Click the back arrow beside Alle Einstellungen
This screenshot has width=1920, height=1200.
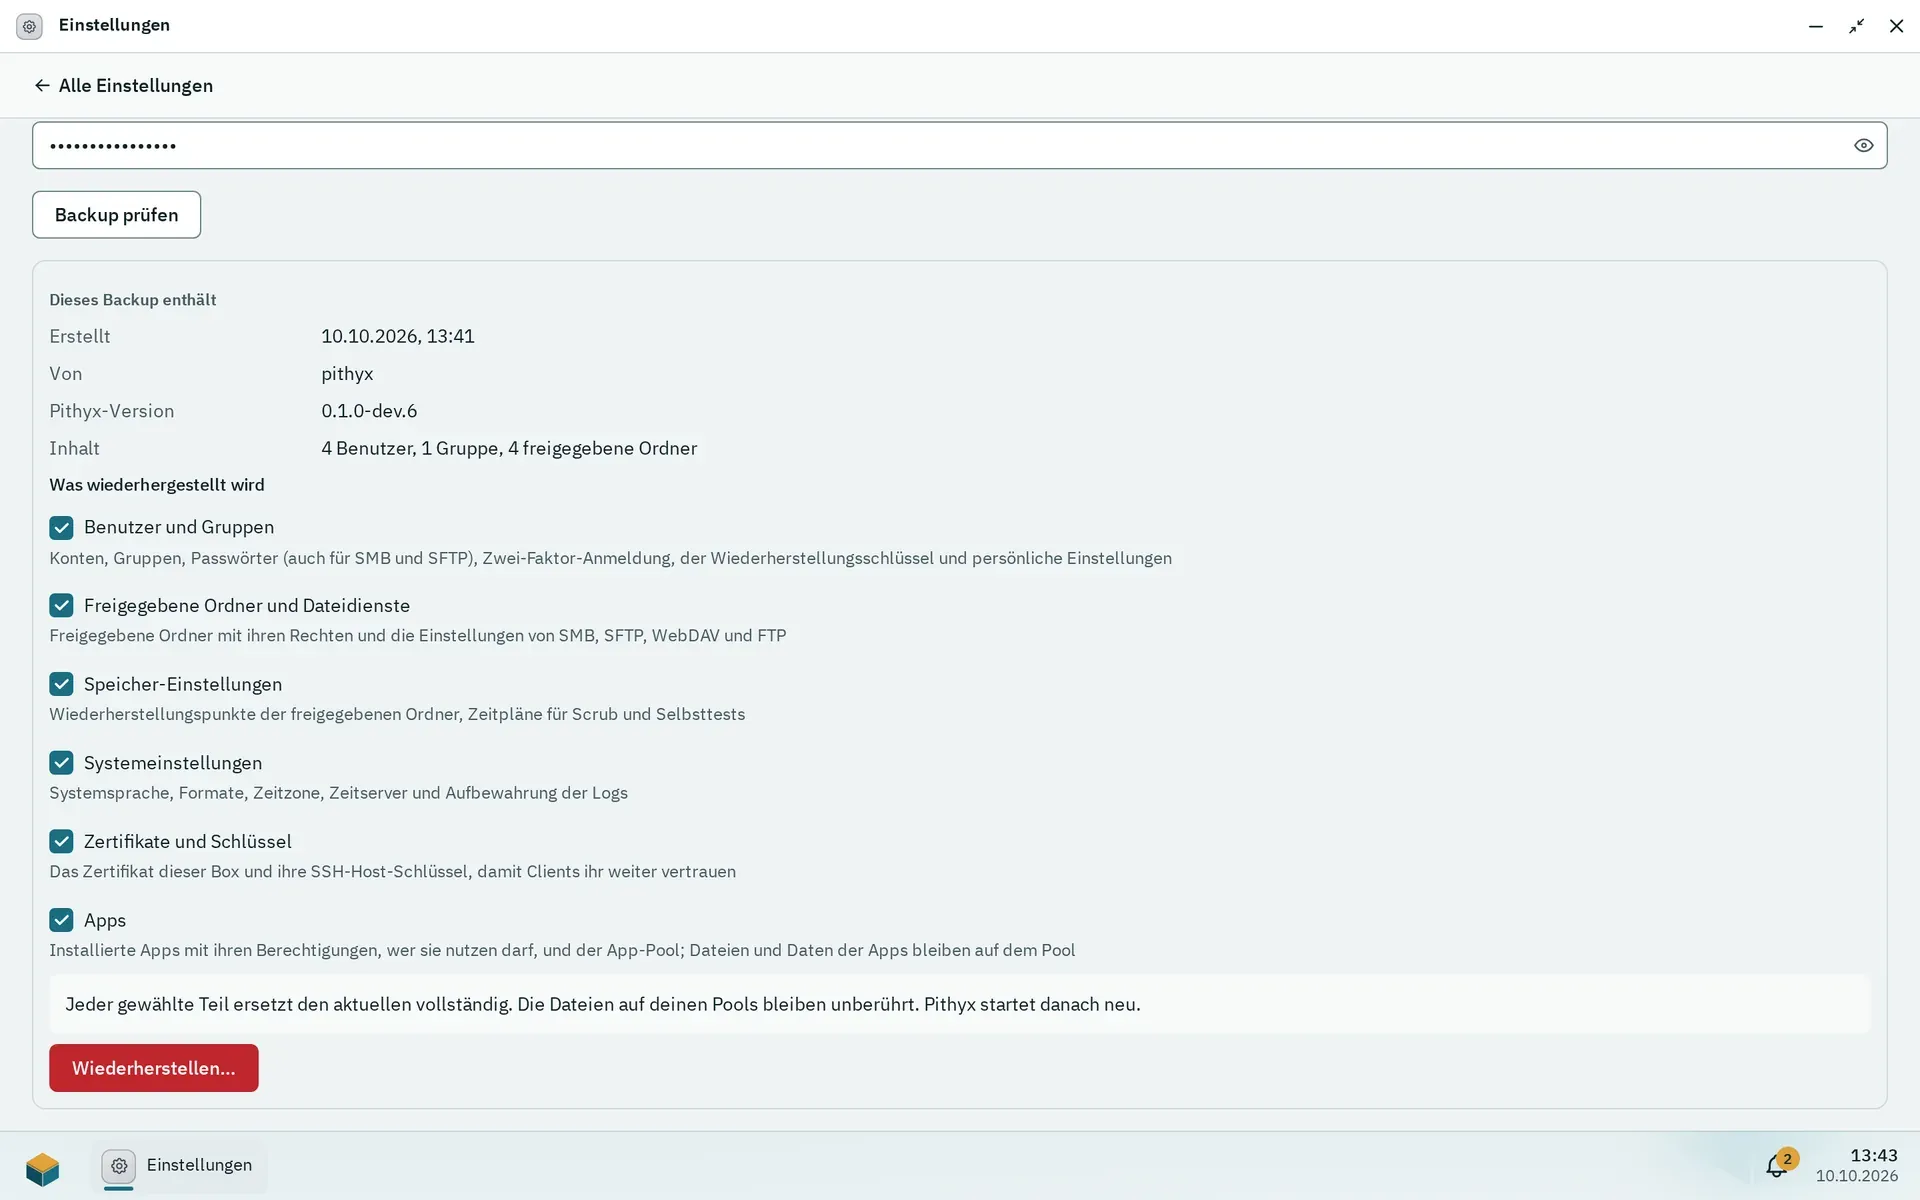[x=41, y=85]
